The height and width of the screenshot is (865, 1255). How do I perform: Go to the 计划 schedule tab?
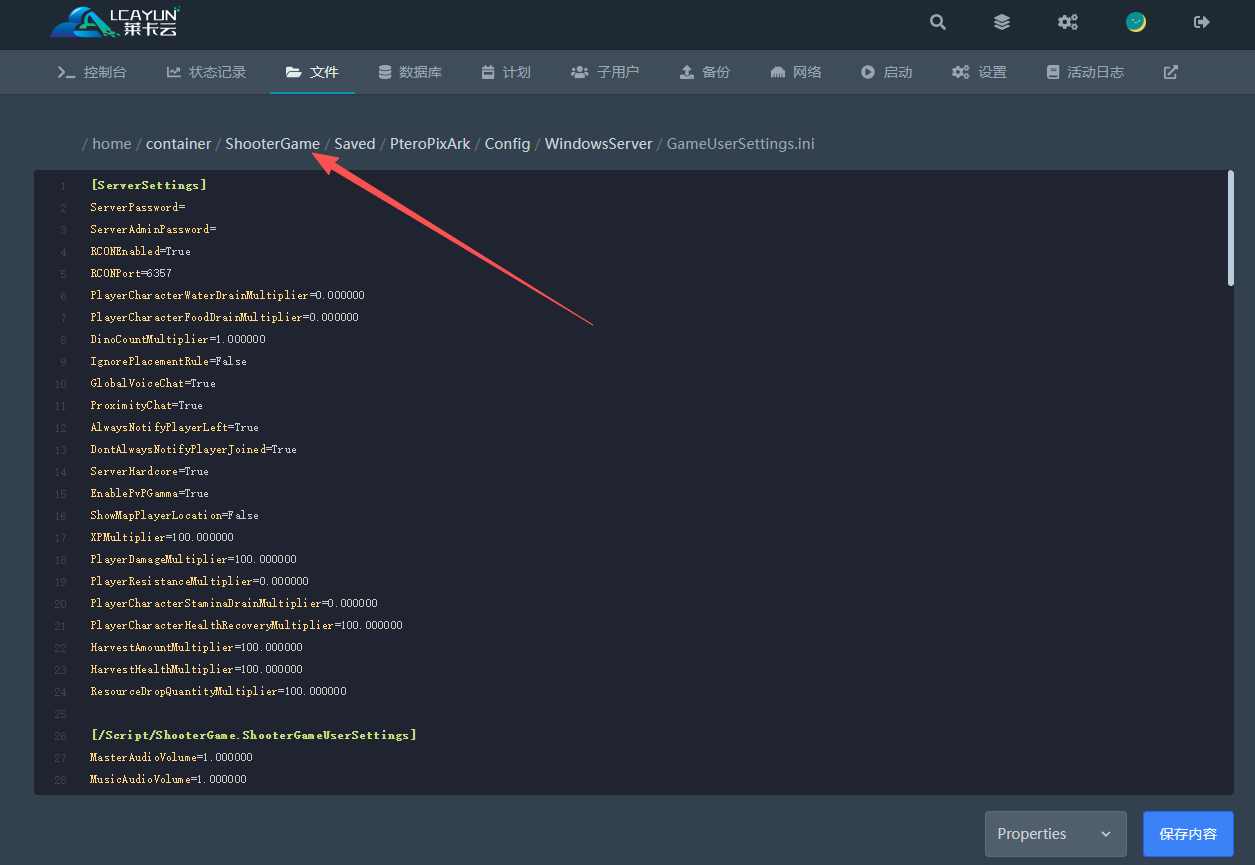point(506,72)
